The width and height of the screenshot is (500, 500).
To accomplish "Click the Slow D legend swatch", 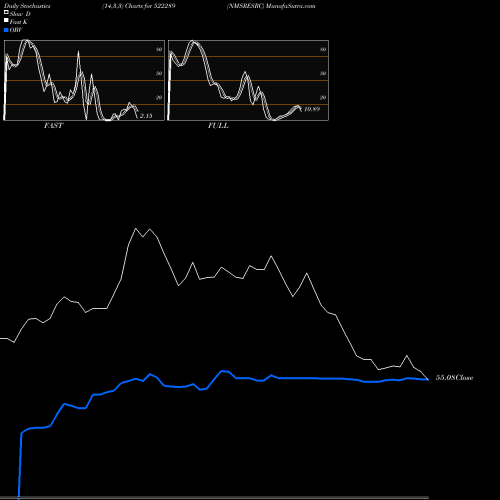I will pyautogui.click(x=6, y=12).
